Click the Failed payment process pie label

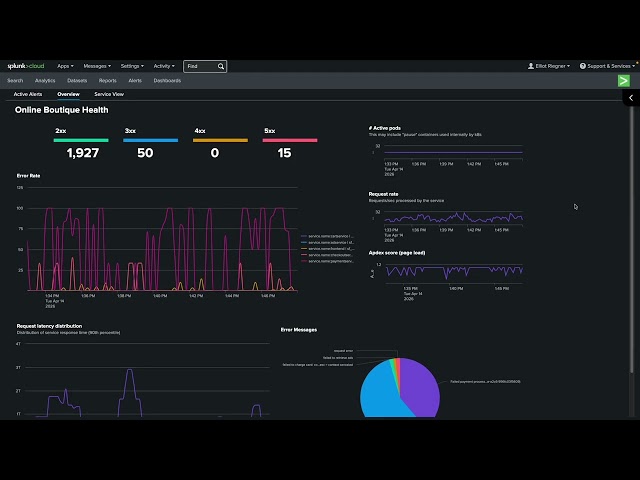pyautogui.click(x=485, y=382)
